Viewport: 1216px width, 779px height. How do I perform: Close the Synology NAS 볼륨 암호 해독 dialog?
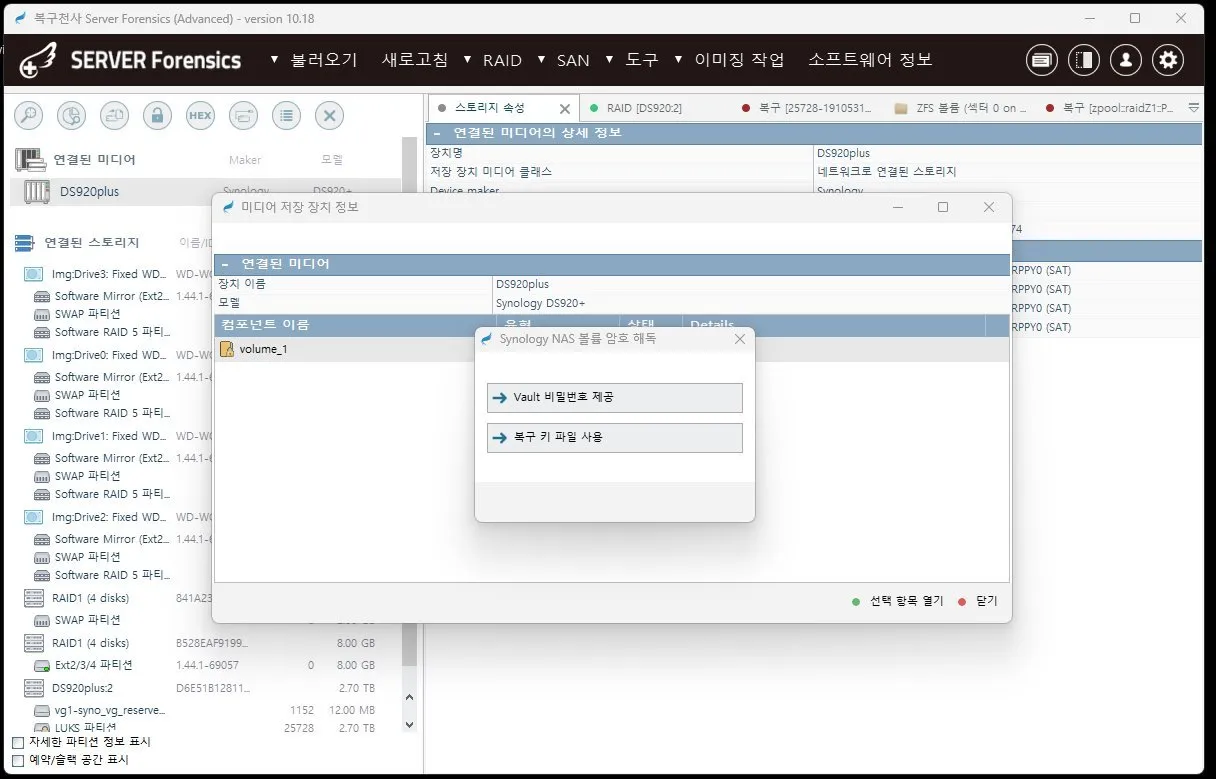click(740, 339)
